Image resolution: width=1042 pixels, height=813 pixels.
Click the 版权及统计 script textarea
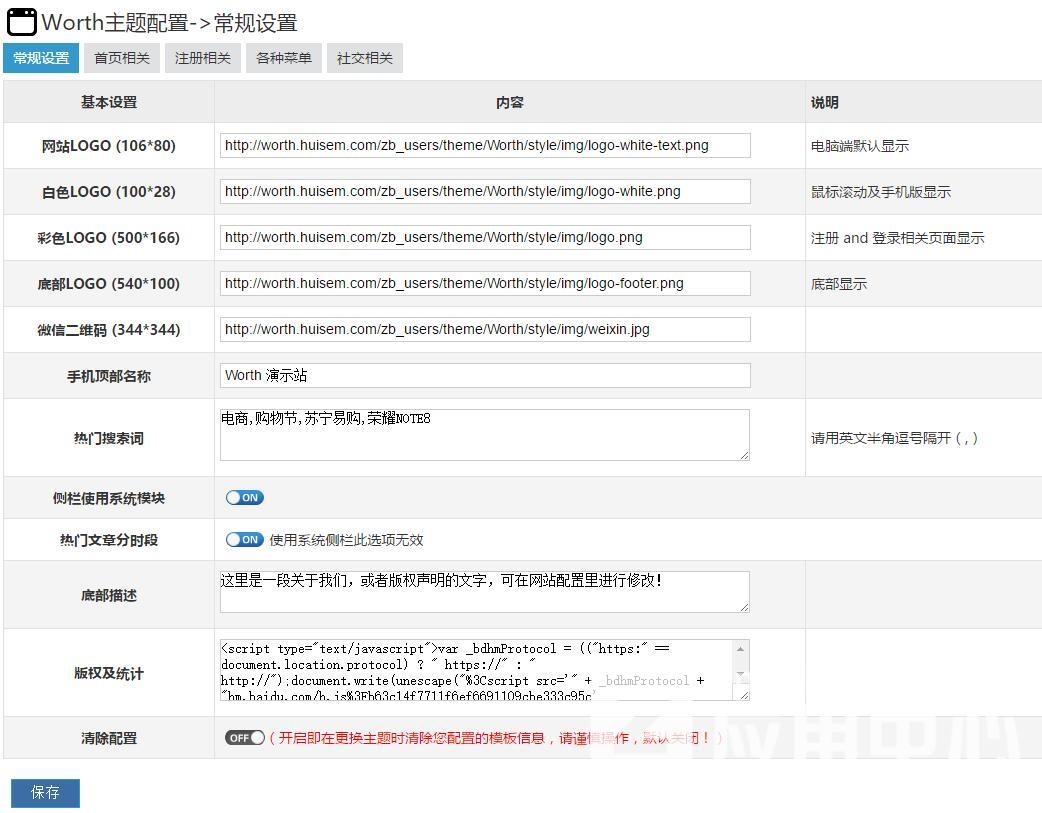click(x=477, y=670)
